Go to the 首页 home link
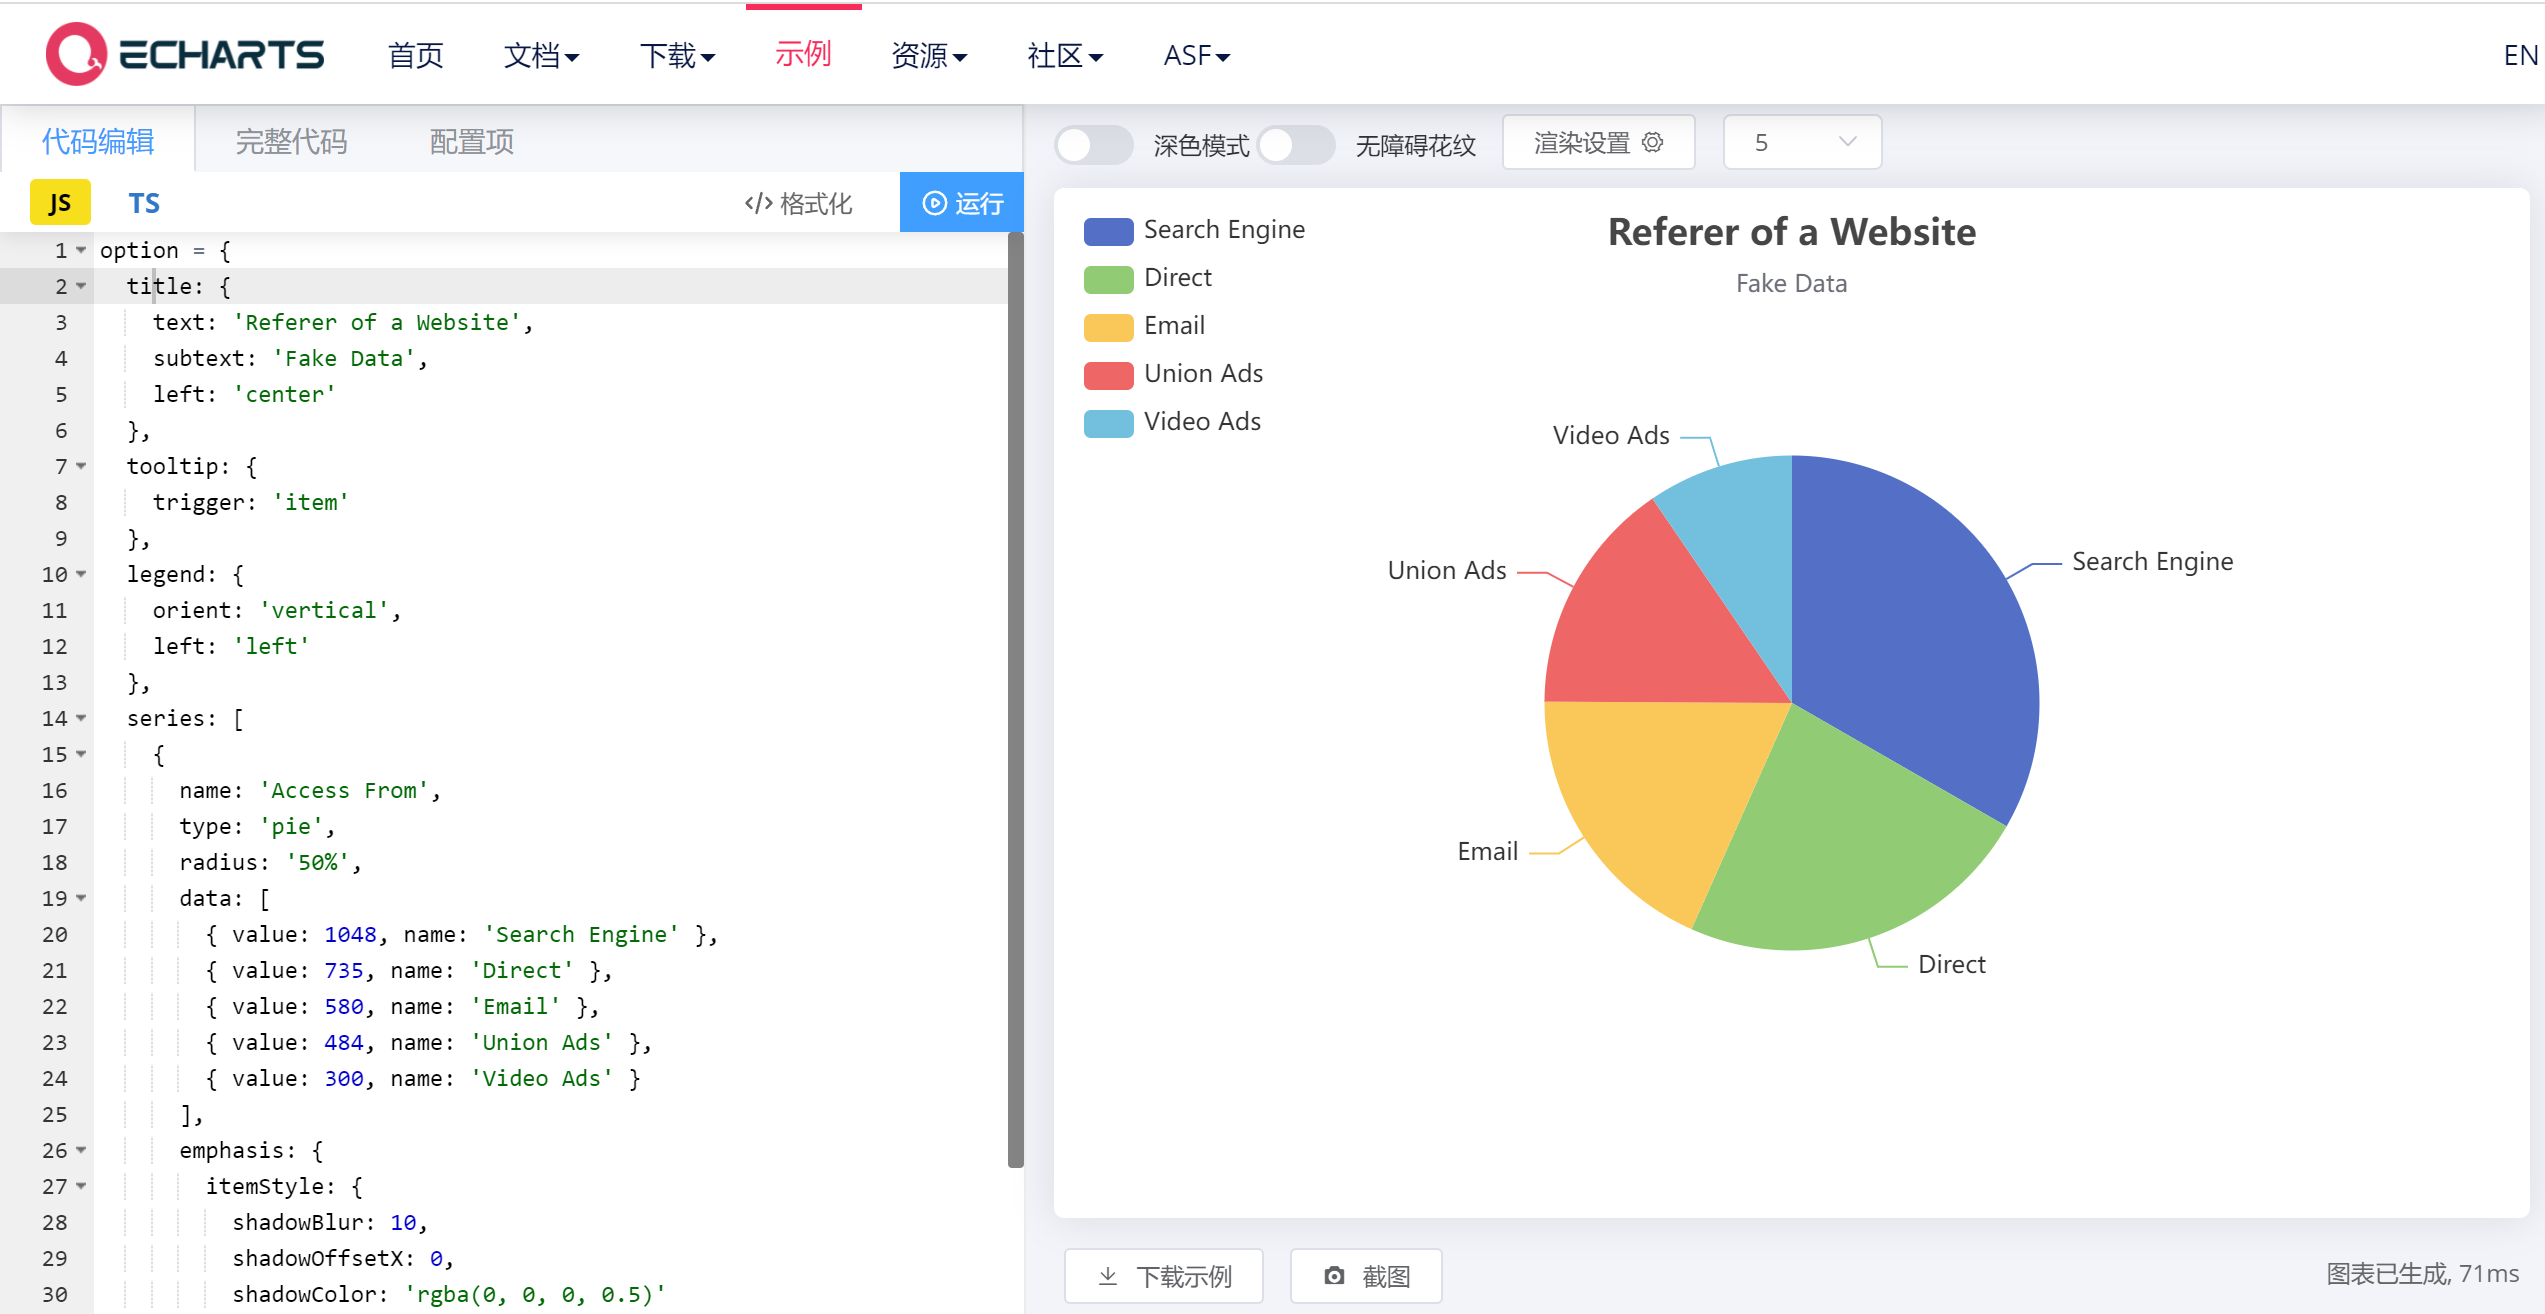The height and width of the screenshot is (1314, 2545). tap(415, 55)
